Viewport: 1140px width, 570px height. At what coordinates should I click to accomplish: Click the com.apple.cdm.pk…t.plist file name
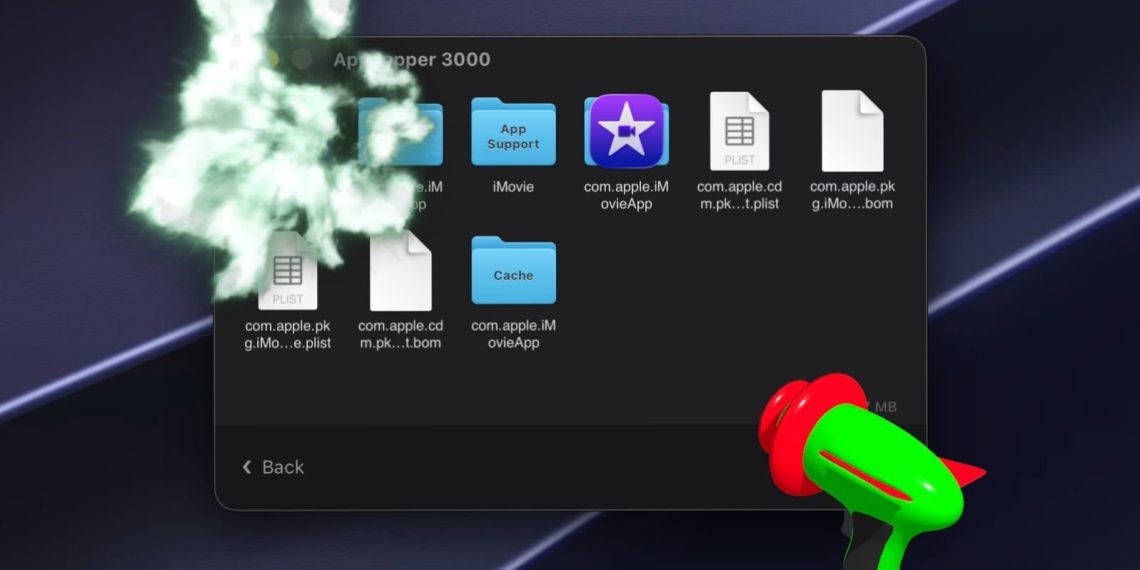pyautogui.click(x=739, y=196)
